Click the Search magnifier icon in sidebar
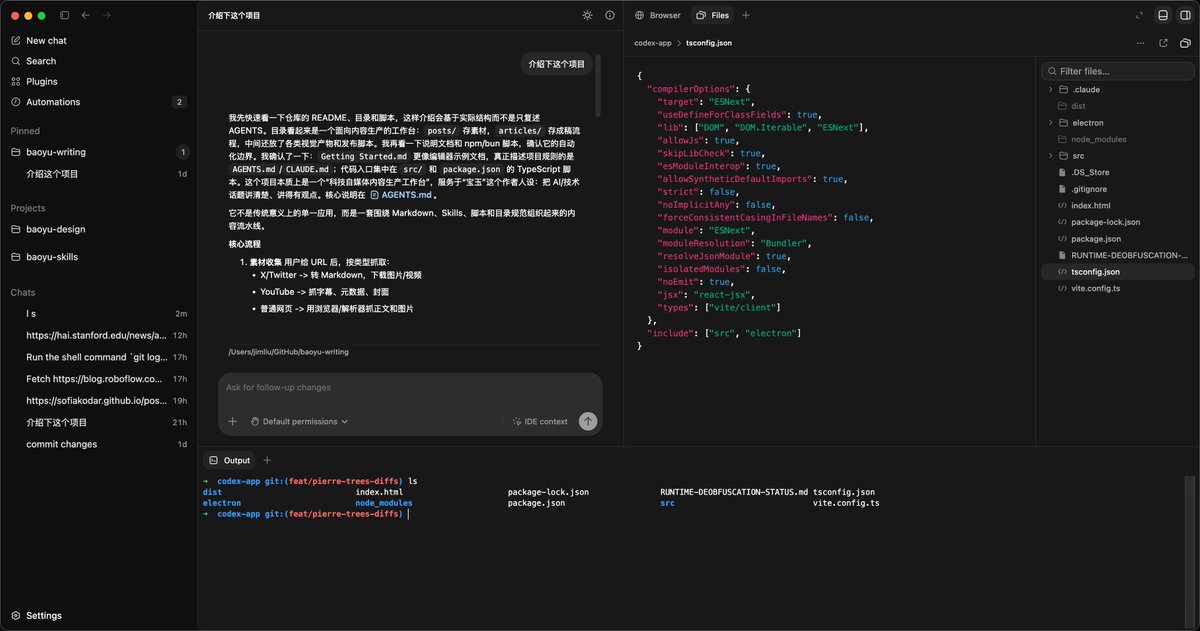The height and width of the screenshot is (631, 1200). 16,61
